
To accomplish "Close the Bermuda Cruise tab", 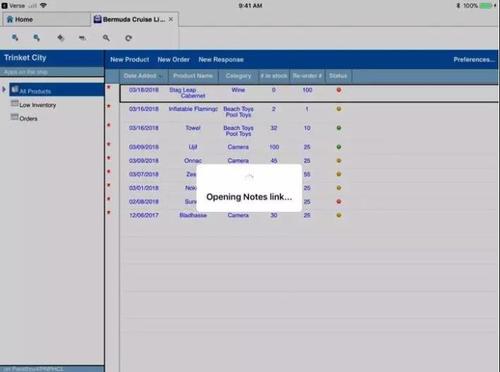I will point(171,19).
